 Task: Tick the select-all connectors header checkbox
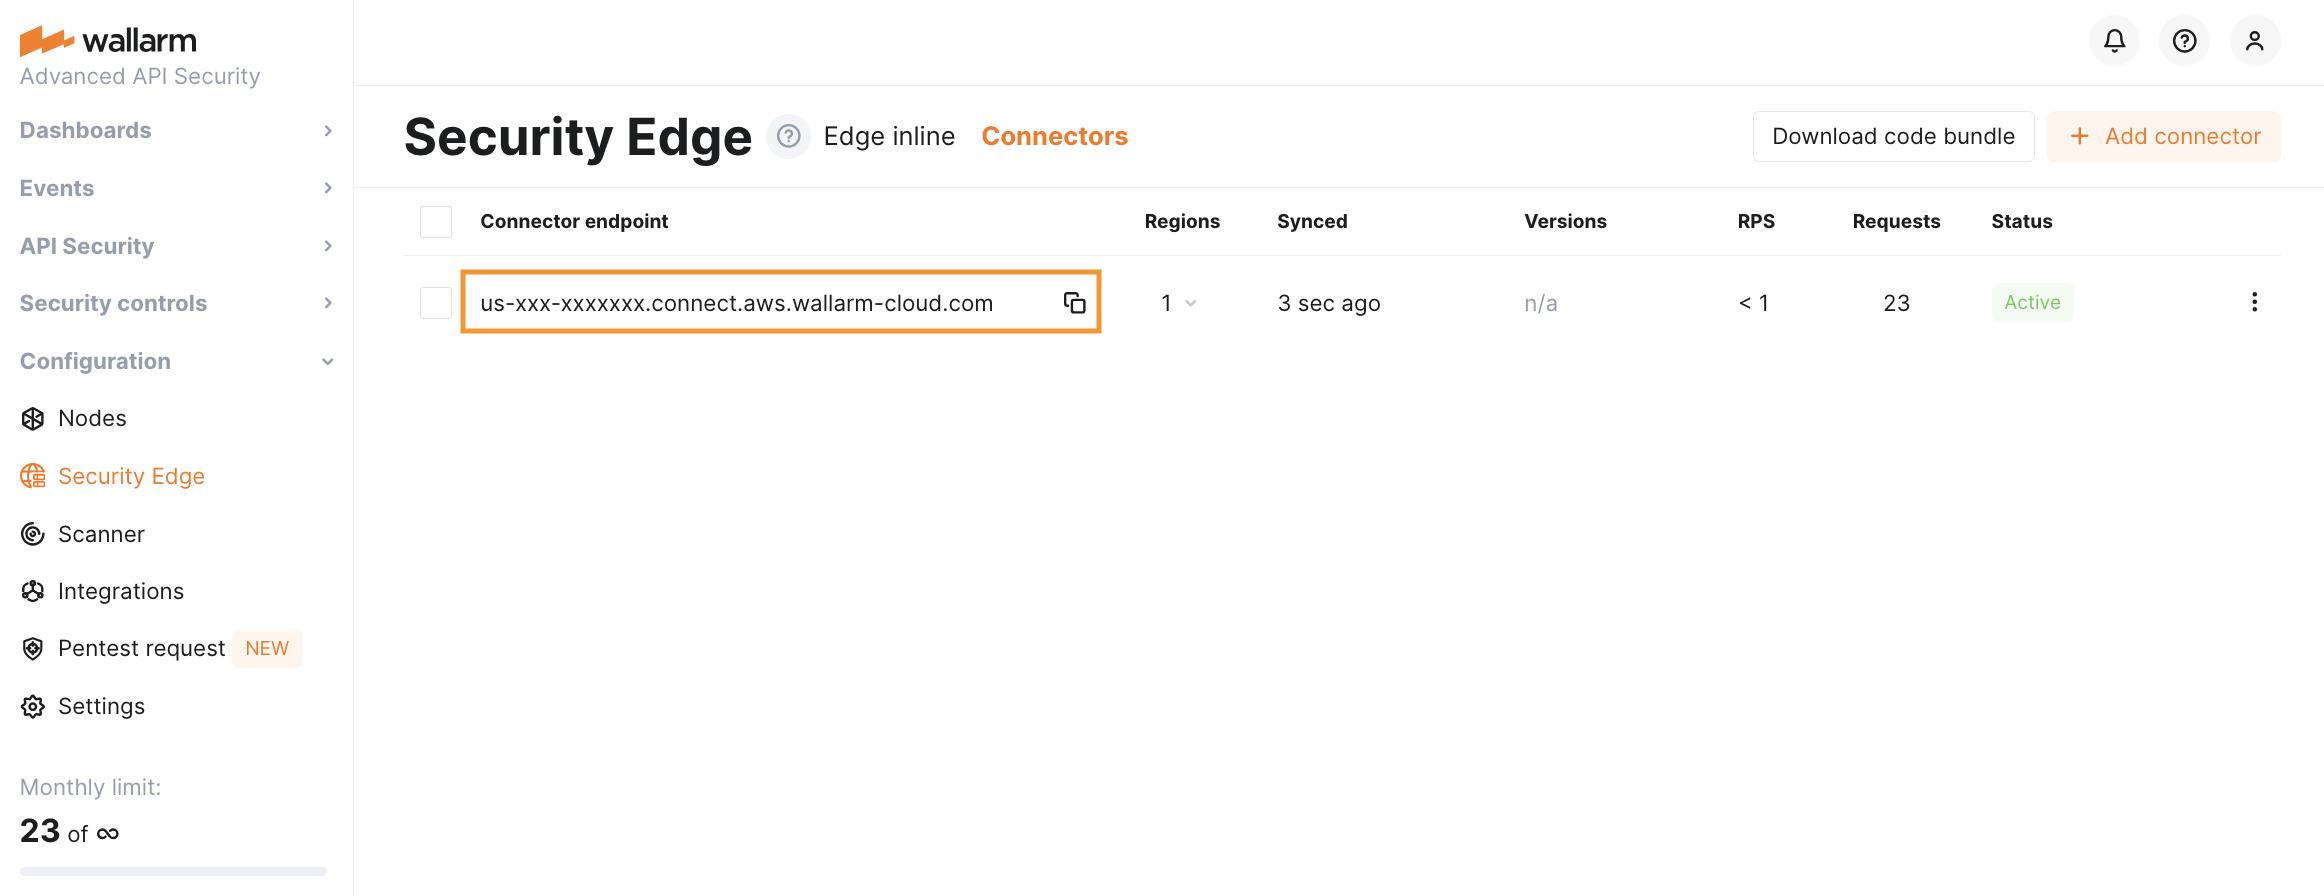[436, 222]
